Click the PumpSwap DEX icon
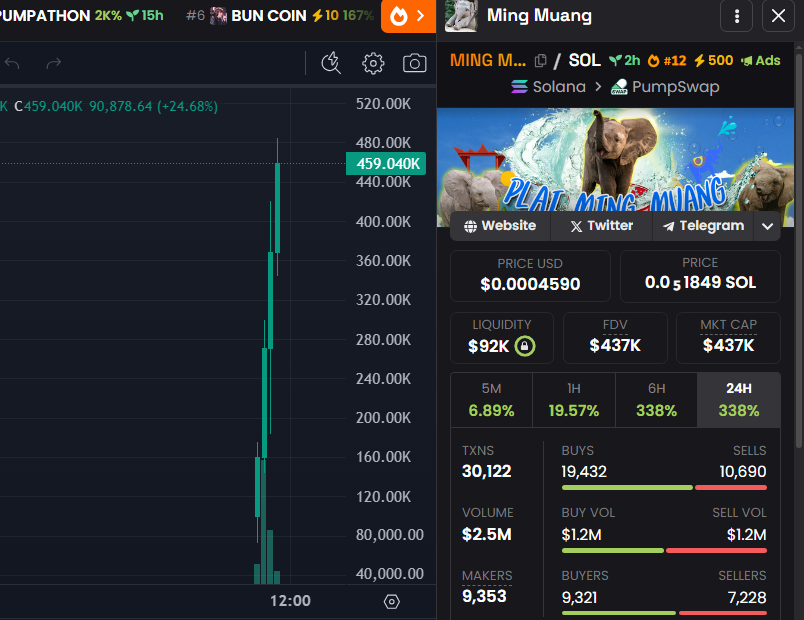Viewport: 804px width, 620px height. [619, 87]
